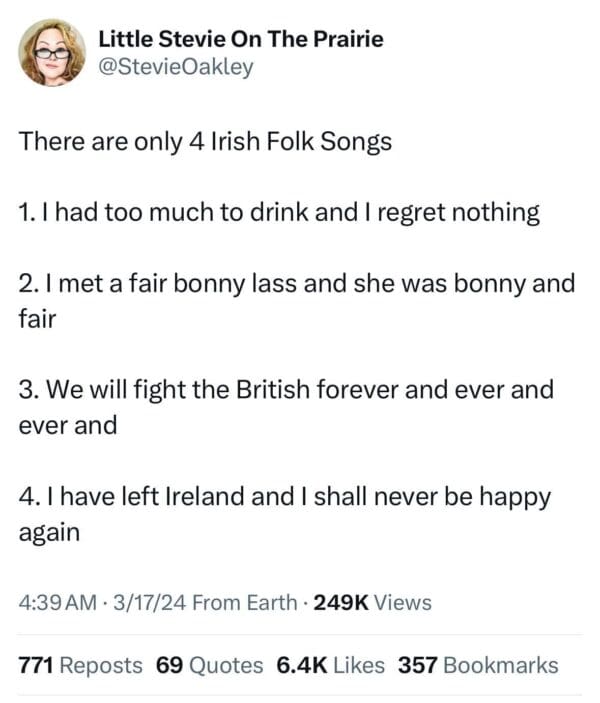Screen dimensions: 600x703
Task: Click the 3/17/24 post date
Action: pos(150,602)
